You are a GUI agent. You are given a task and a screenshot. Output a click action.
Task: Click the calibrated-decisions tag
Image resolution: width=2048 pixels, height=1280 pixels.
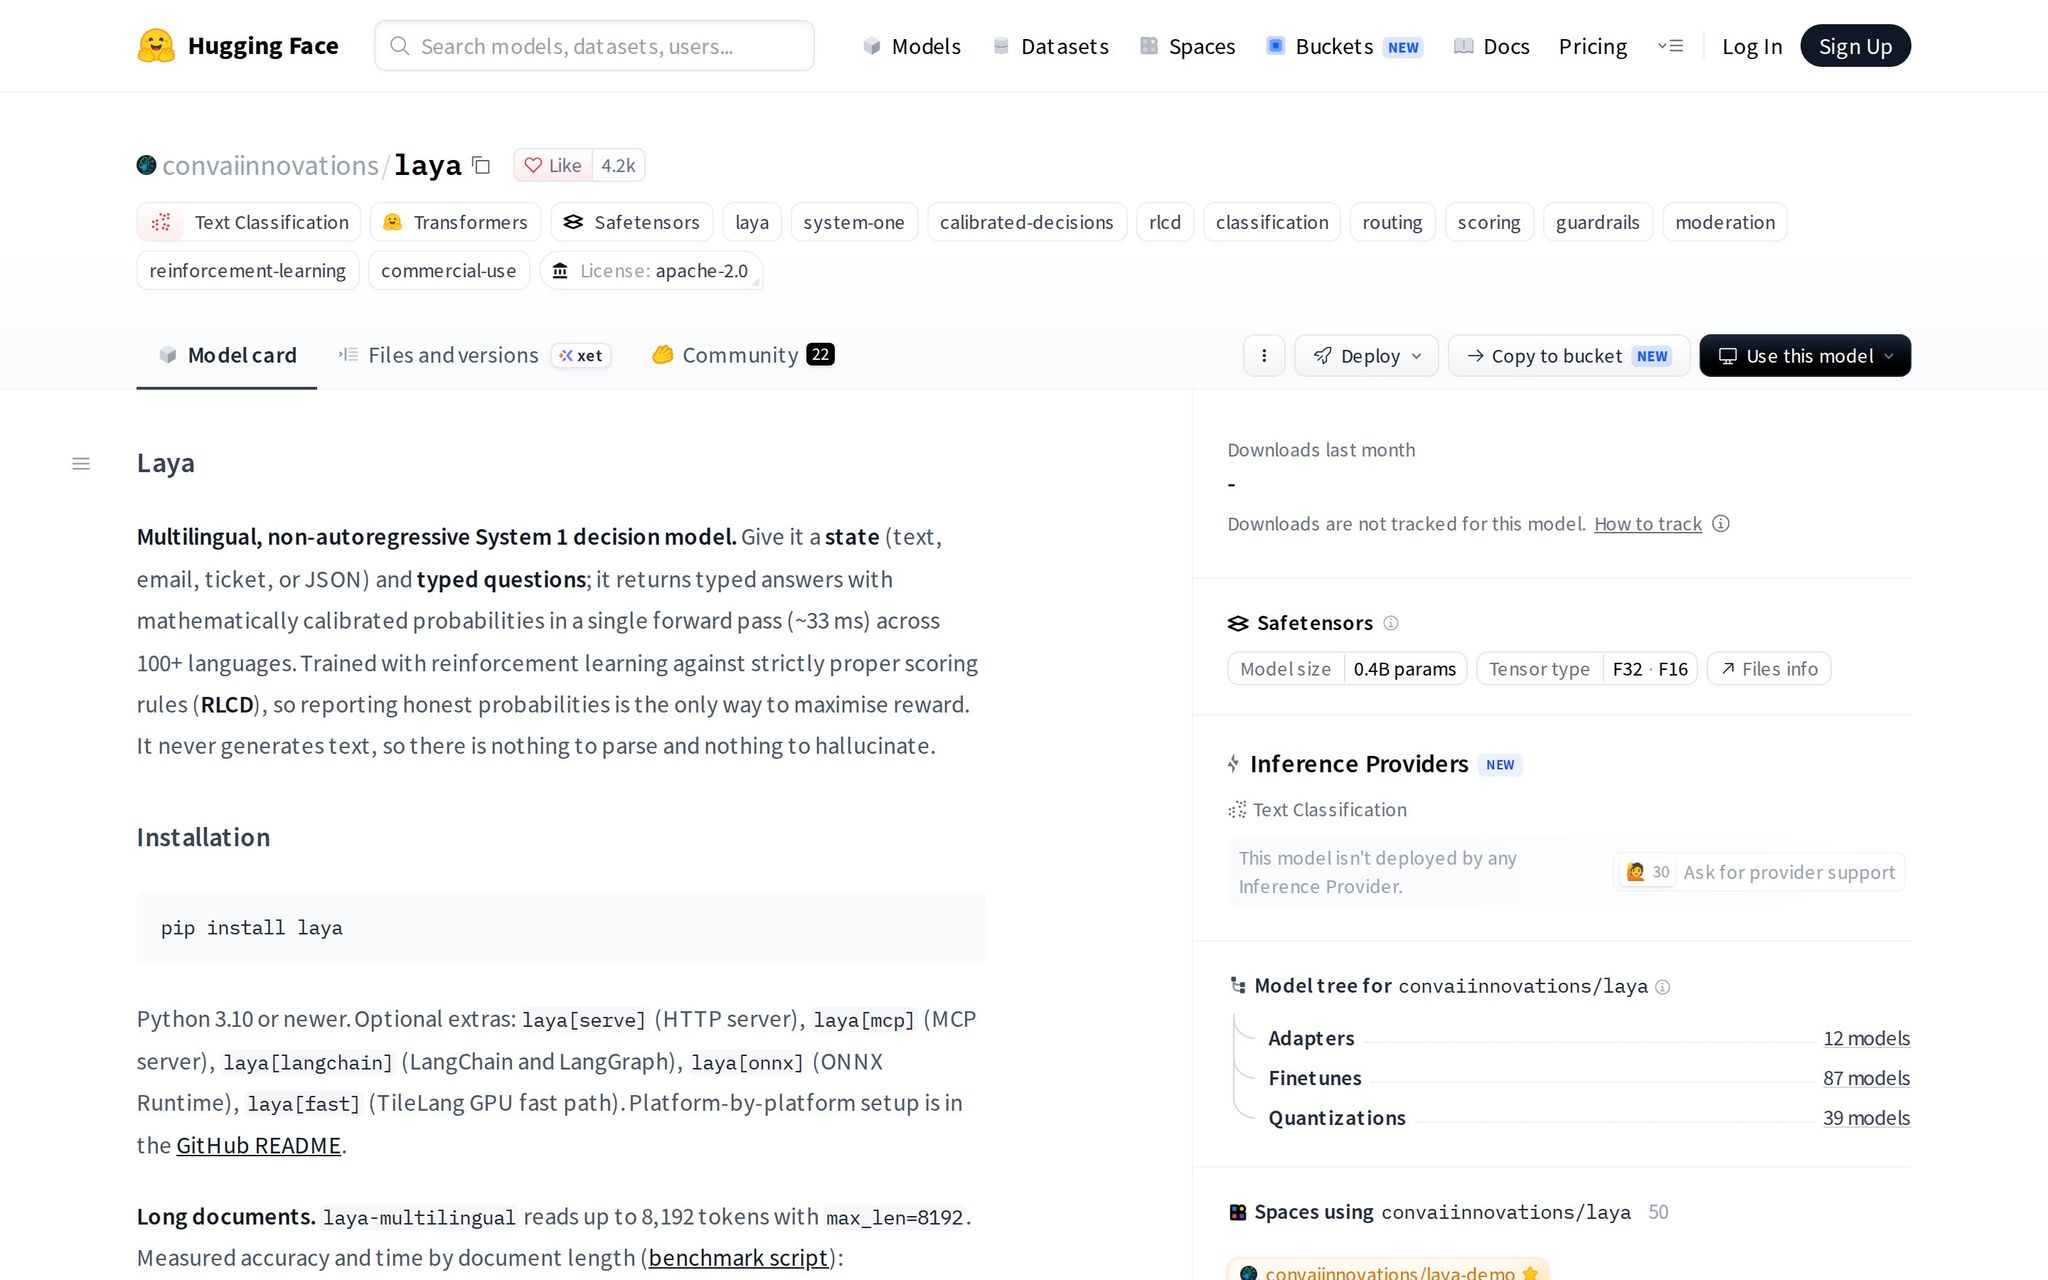point(1027,222)
